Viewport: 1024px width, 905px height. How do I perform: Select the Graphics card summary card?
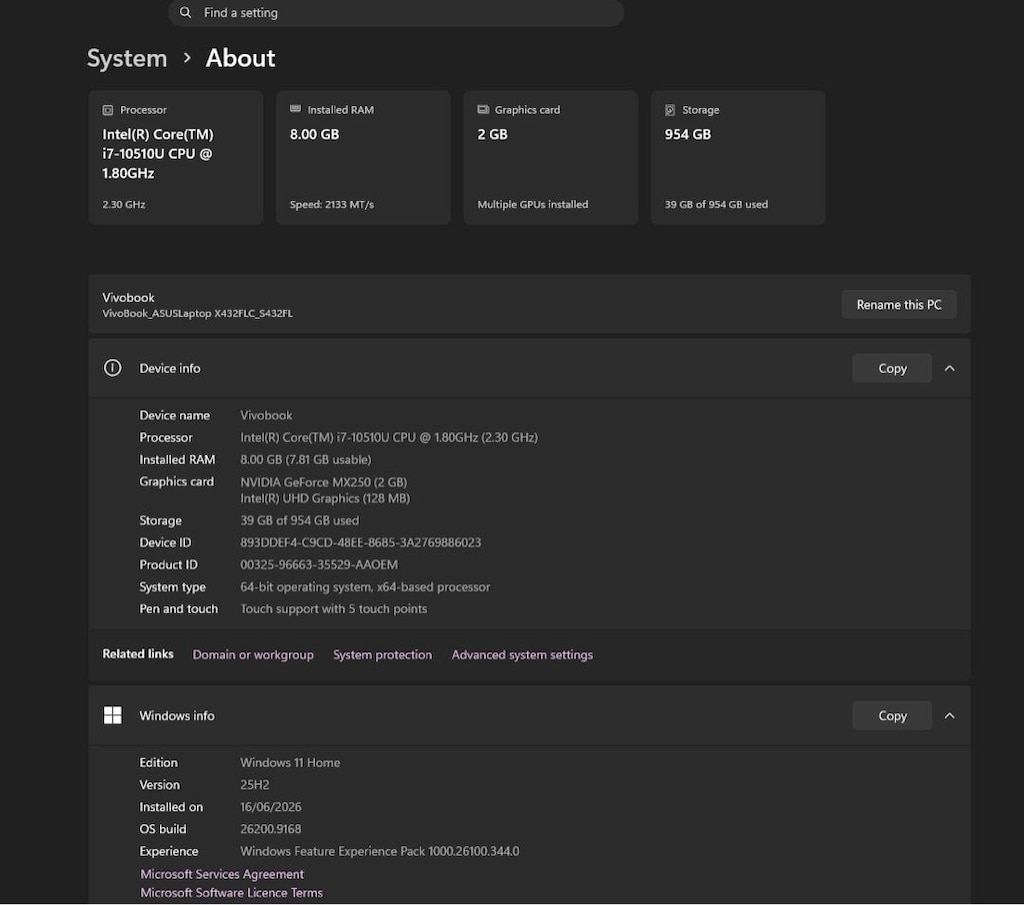point(551,157)
